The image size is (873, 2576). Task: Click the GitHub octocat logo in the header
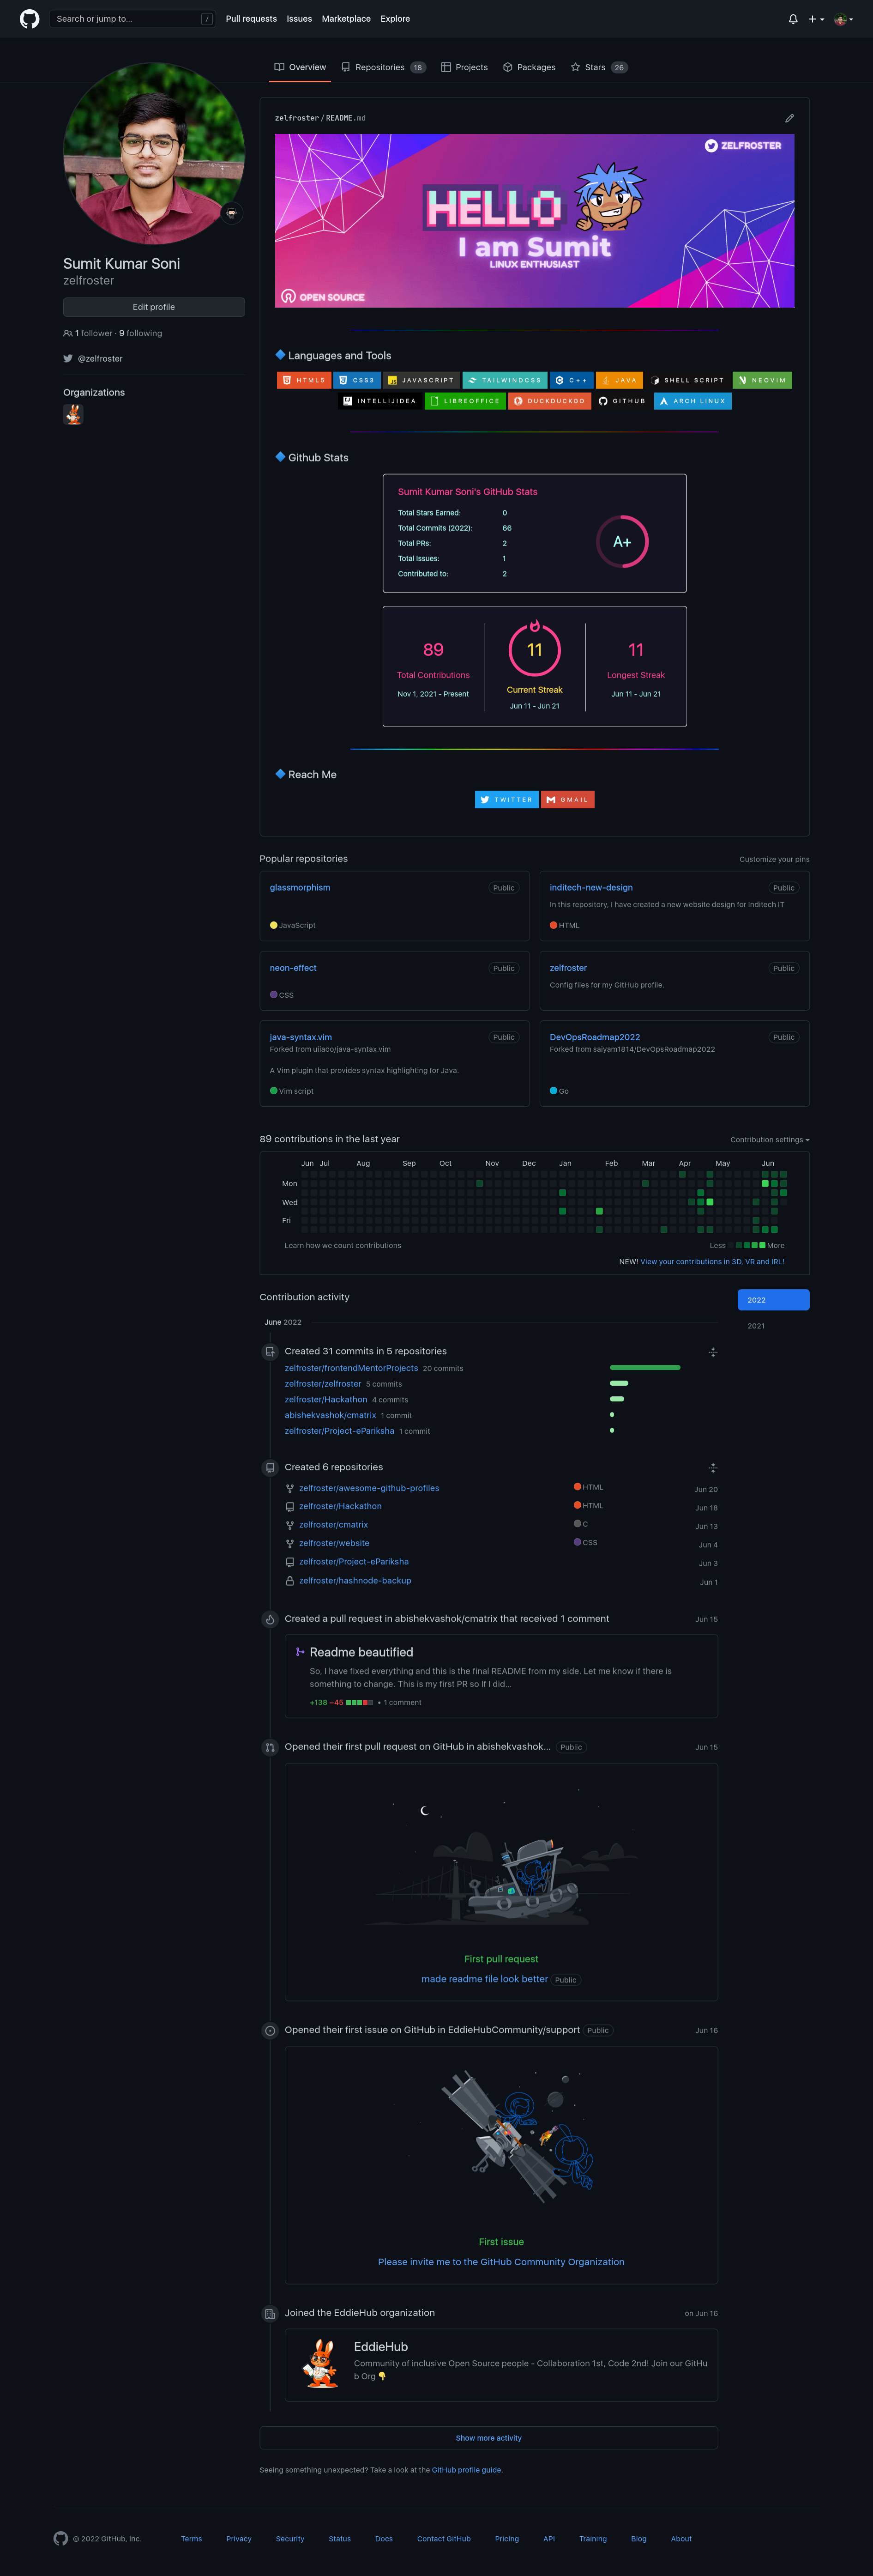pyautogui.click(x=28, y=18)
